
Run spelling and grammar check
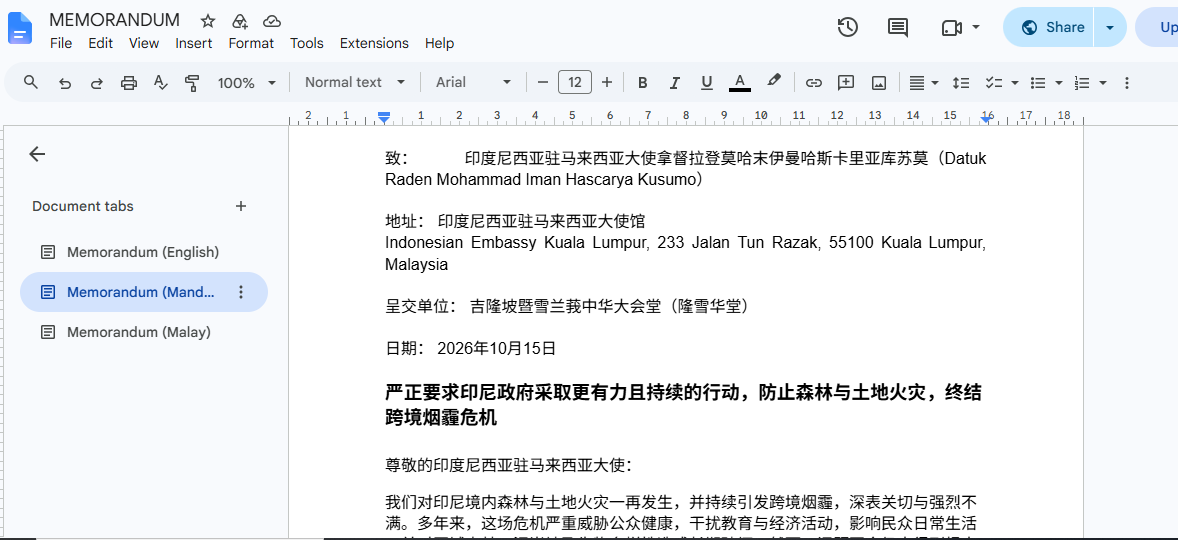[x=160, y=83]
